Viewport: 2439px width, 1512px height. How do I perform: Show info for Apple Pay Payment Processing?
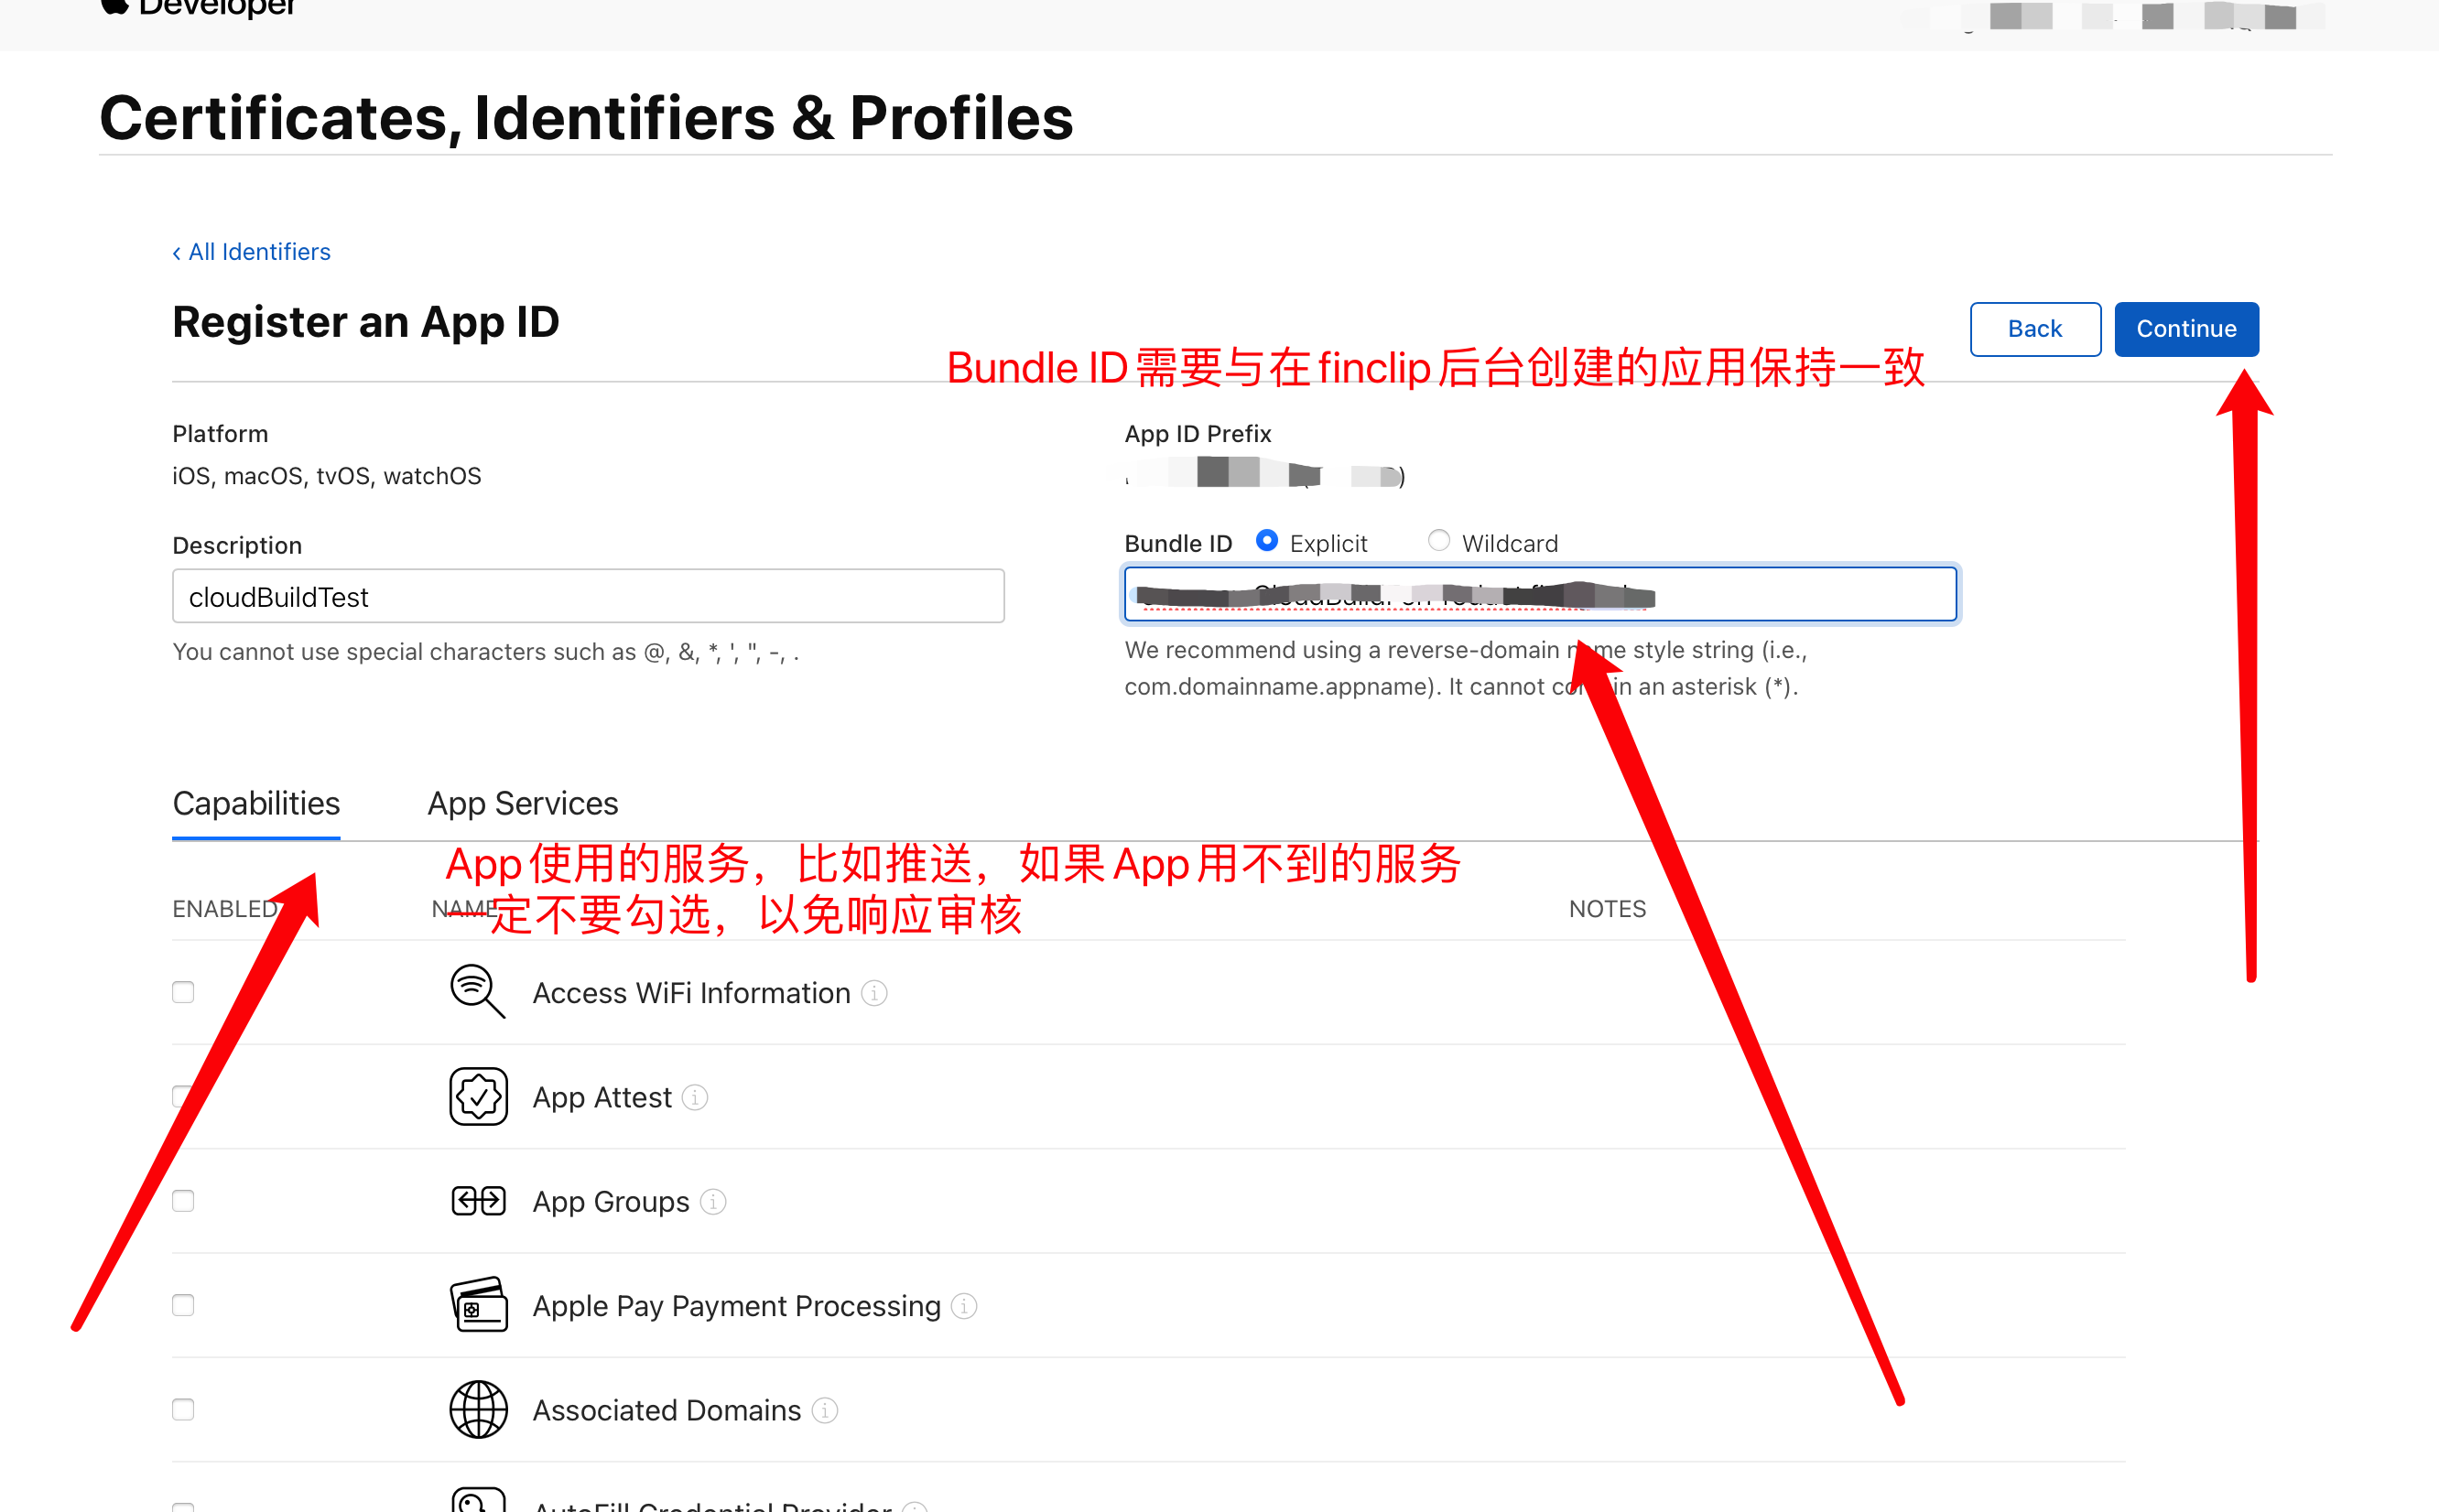coord(964,1305)
